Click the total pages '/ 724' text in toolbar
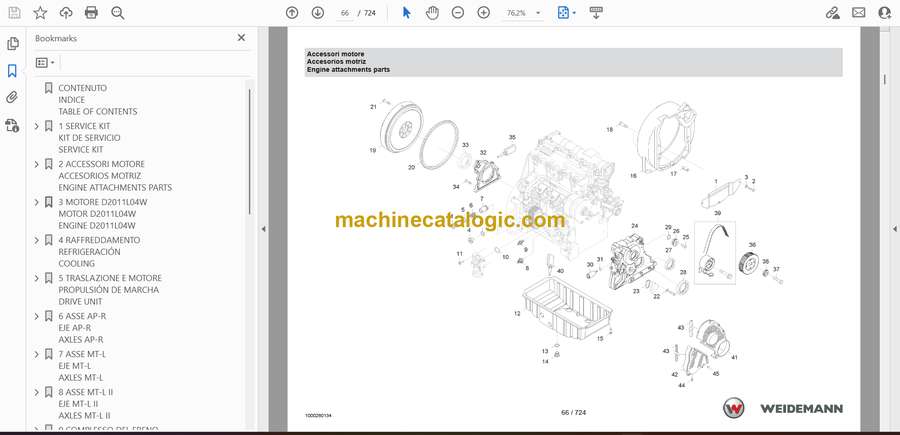Screen dimensions: 900x435 tap(367, 13)
